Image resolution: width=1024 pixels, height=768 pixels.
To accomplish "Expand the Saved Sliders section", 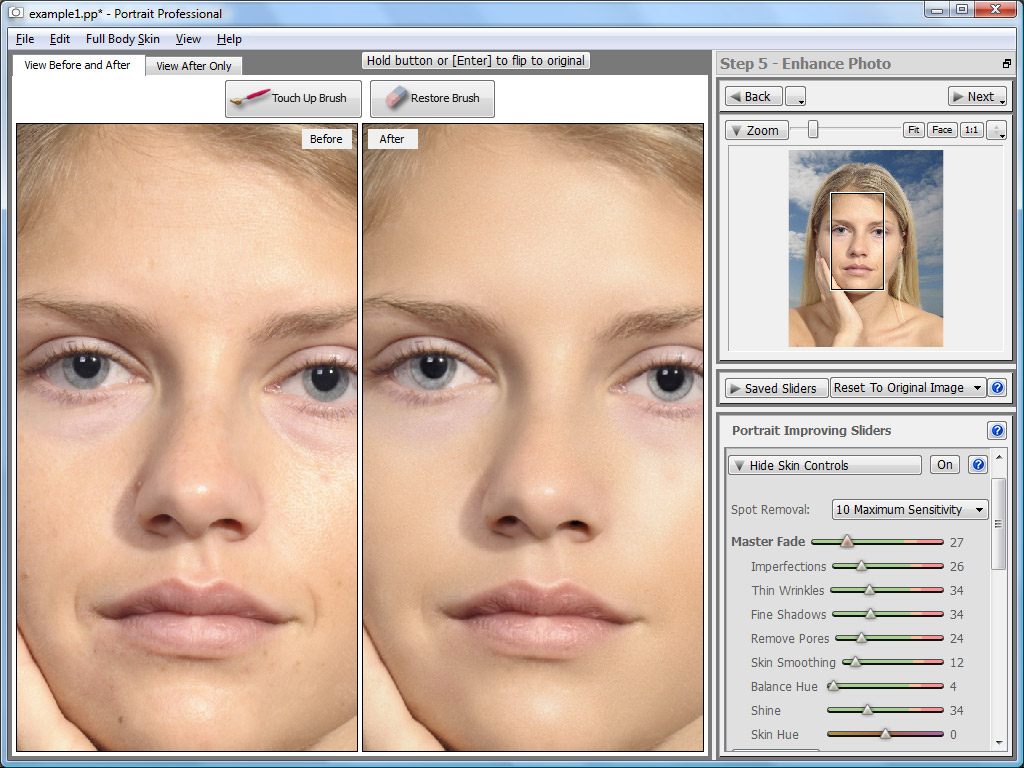I will (x=776, y=387).
